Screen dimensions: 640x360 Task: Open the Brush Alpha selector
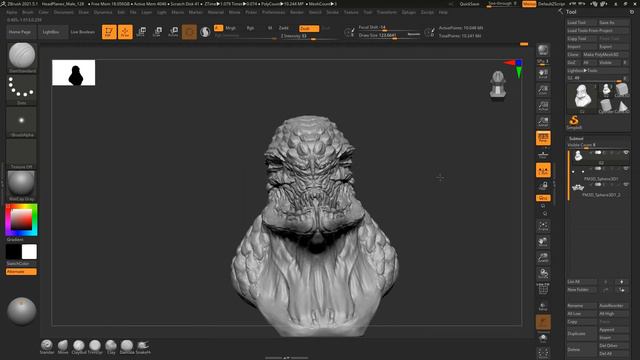(x=22, y=121)
